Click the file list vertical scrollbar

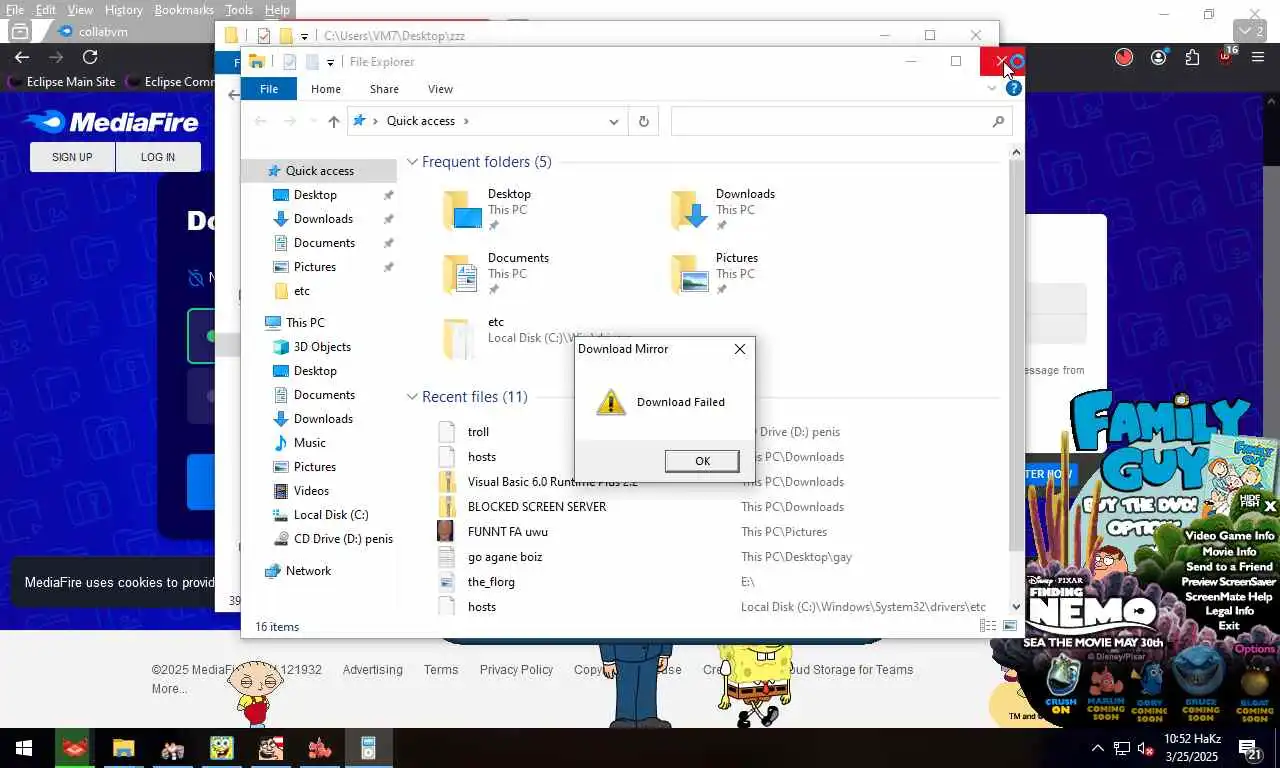click(1016, 379)
